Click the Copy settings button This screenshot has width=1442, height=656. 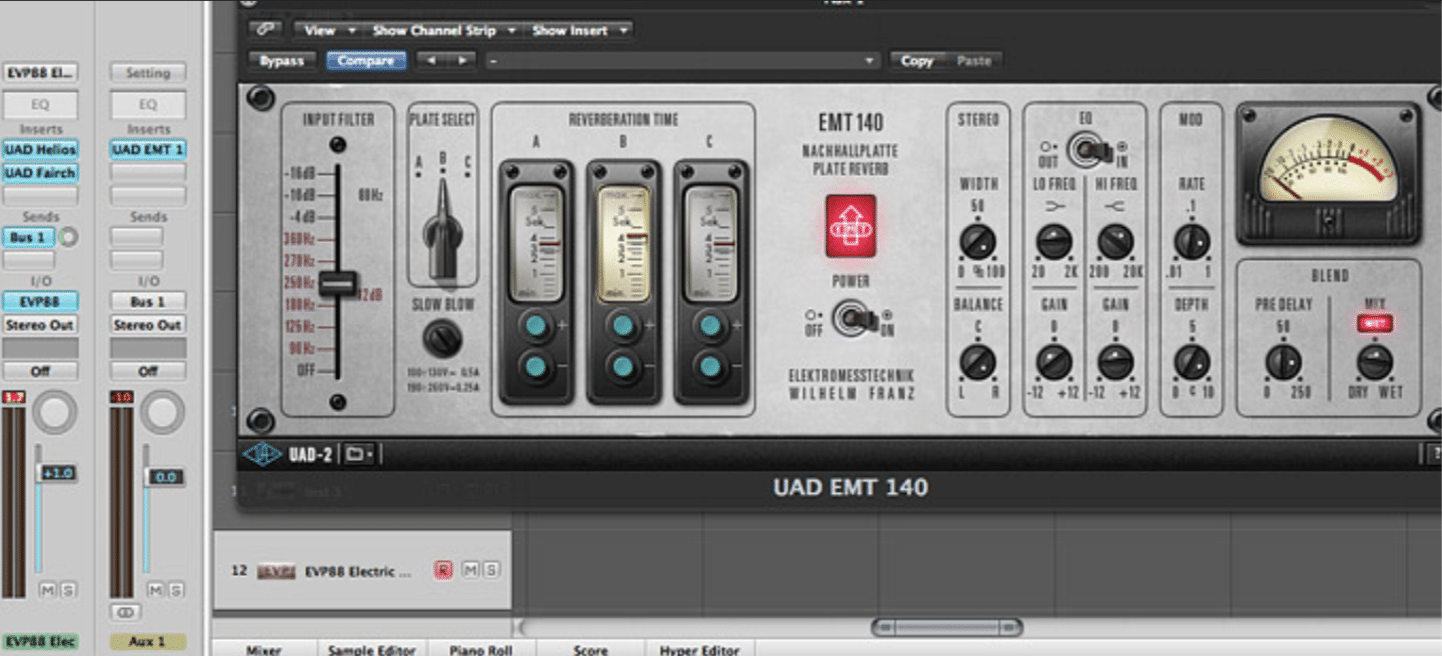(917, 61)
